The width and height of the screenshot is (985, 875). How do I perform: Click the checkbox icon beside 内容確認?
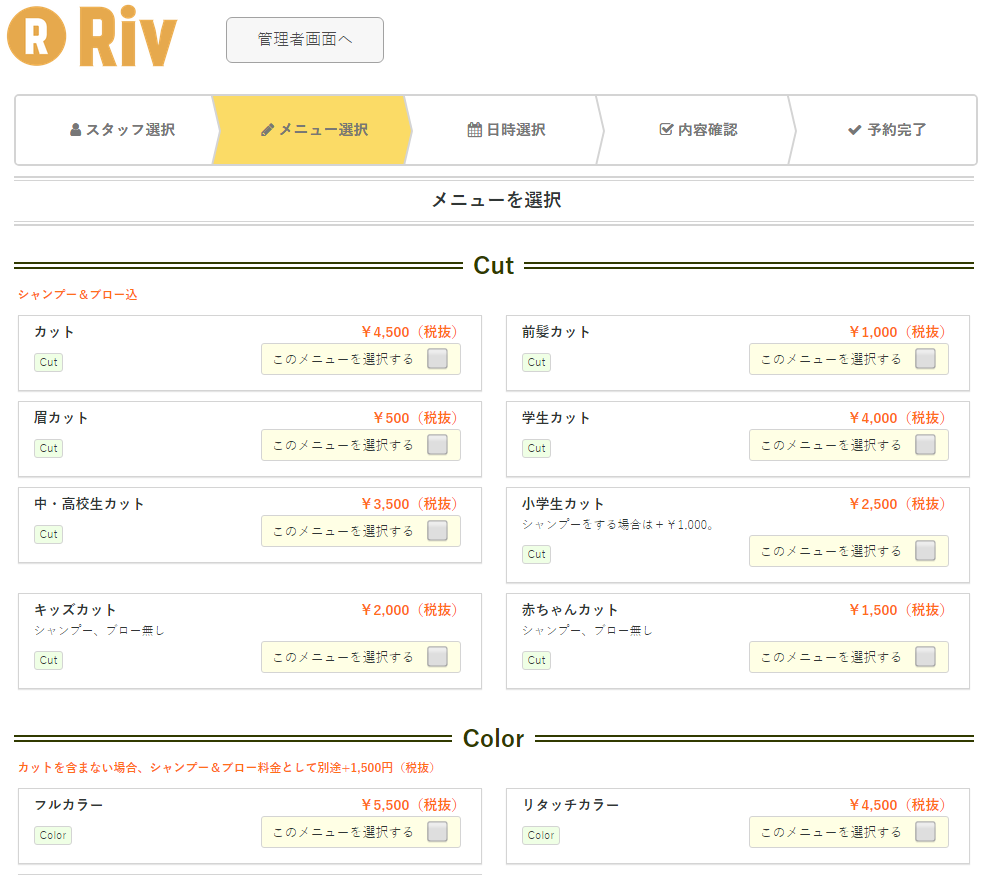coord(666,129)
